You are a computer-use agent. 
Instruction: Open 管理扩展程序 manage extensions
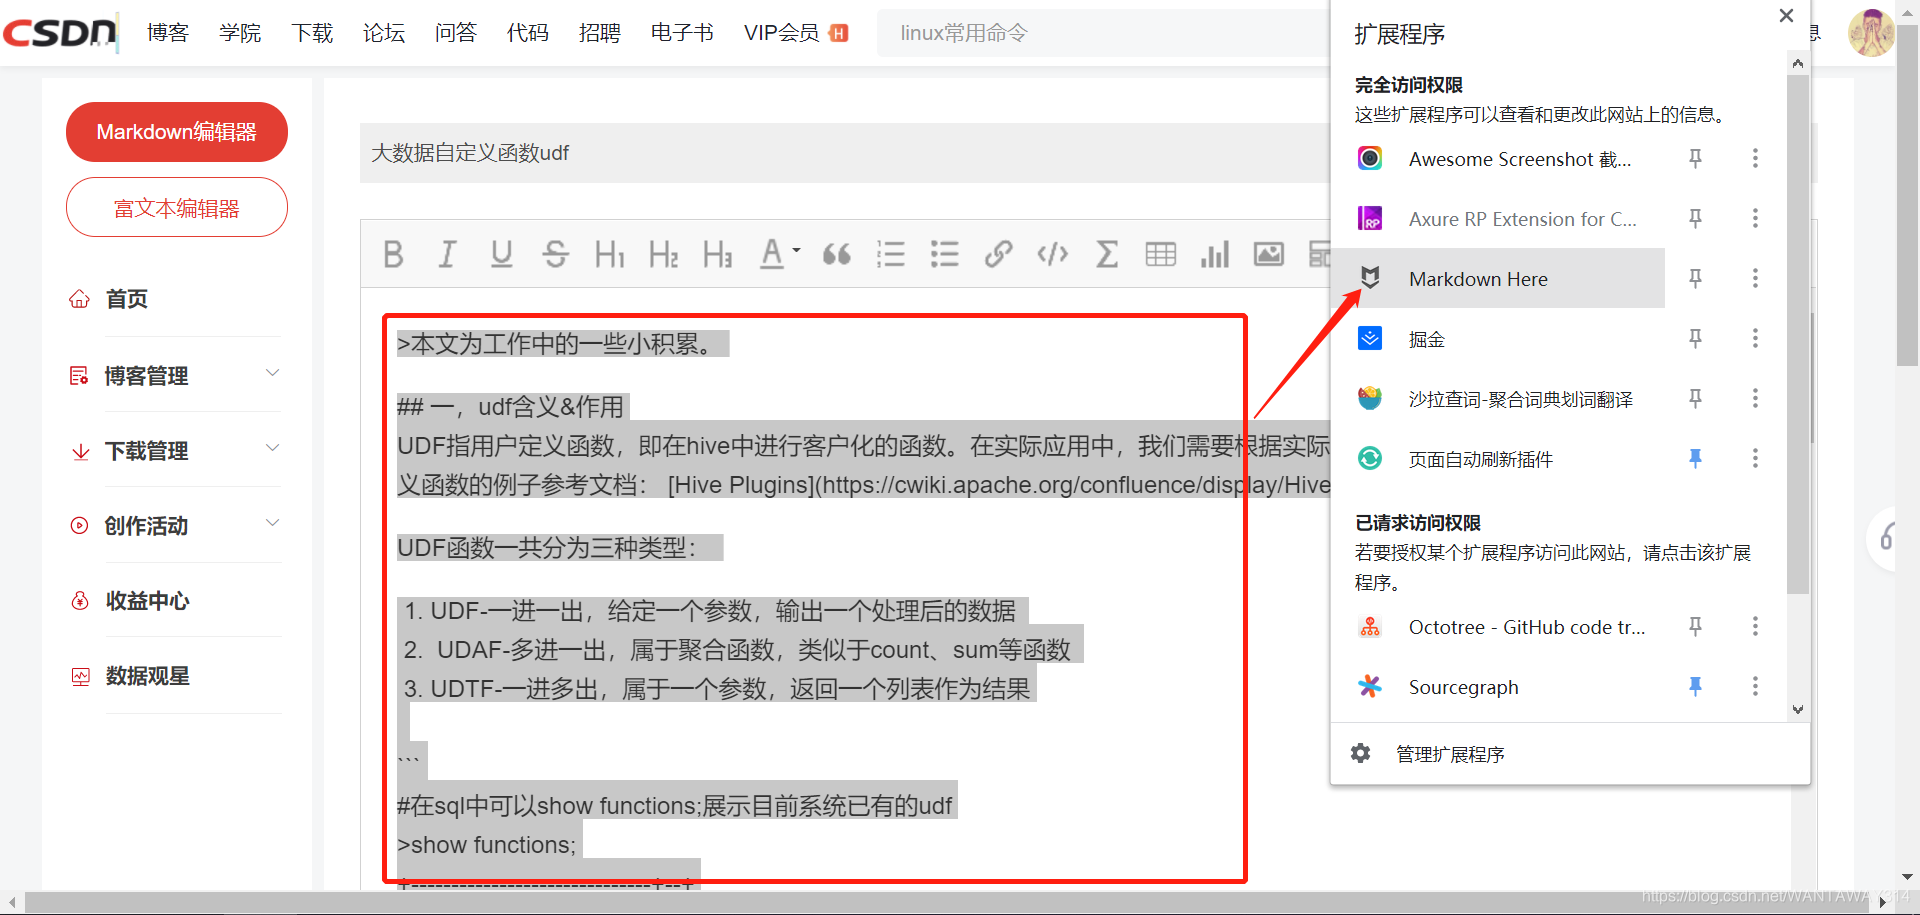pyautogui.click(x=1570, y=754)
